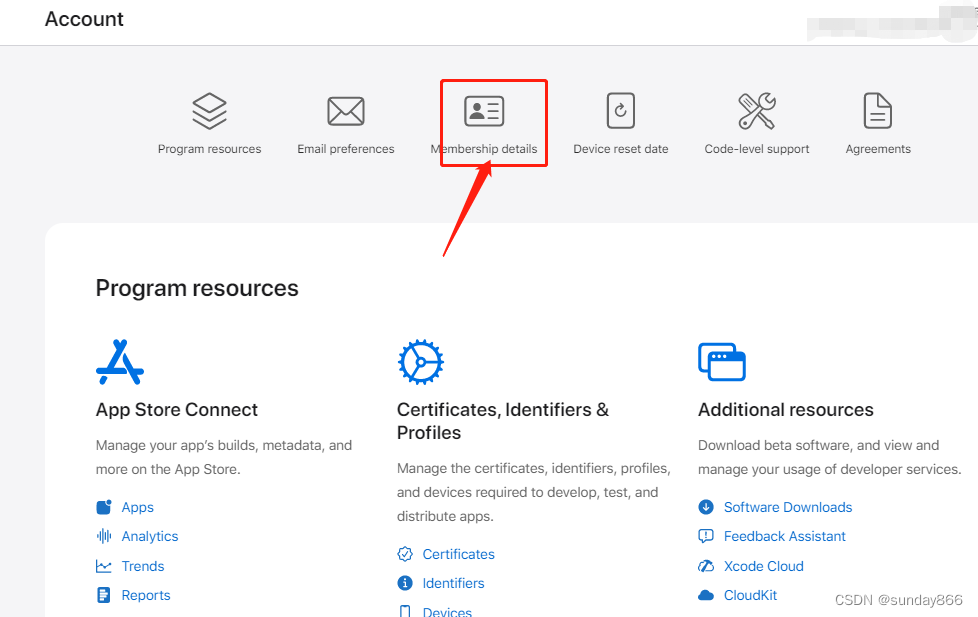Viewport: 978px width, 617px height.
Task: Go to Code-level support label
Action: (x=757, y=149)
